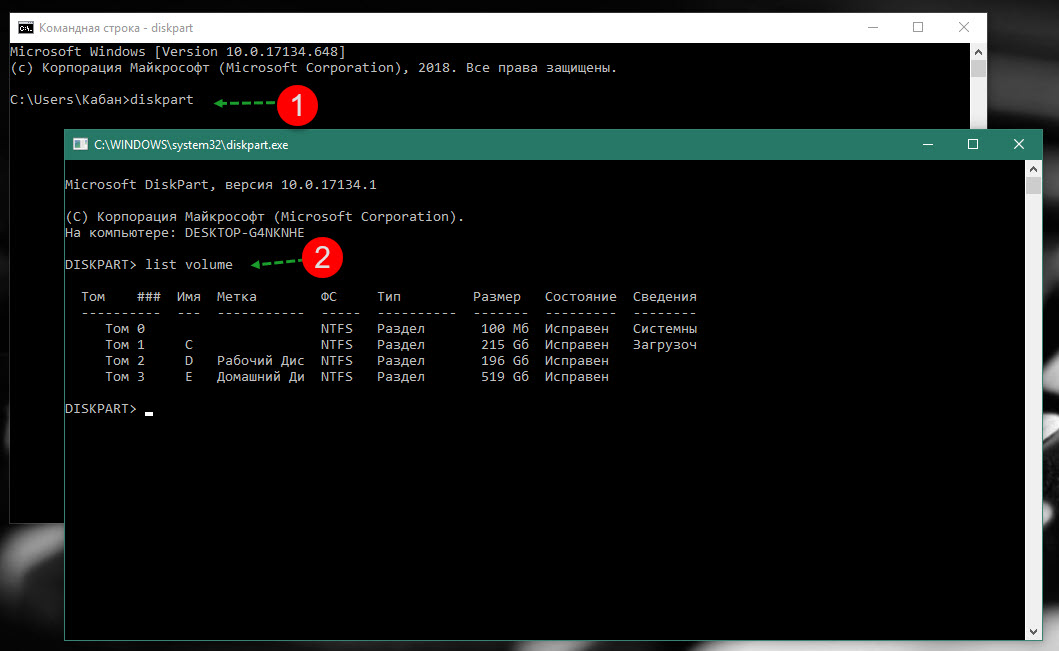Maximize the Командная строка window

[918, 28]
